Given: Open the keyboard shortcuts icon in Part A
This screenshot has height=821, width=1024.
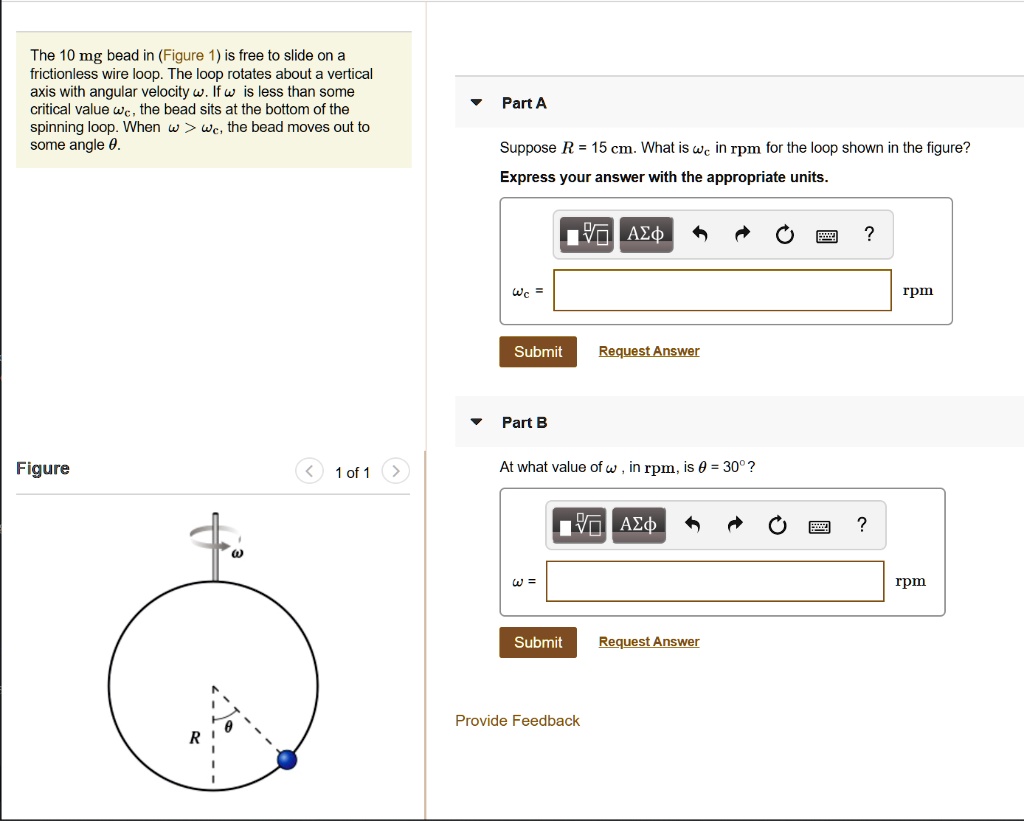Looking at the screenshot, I should tap(827, 233).
